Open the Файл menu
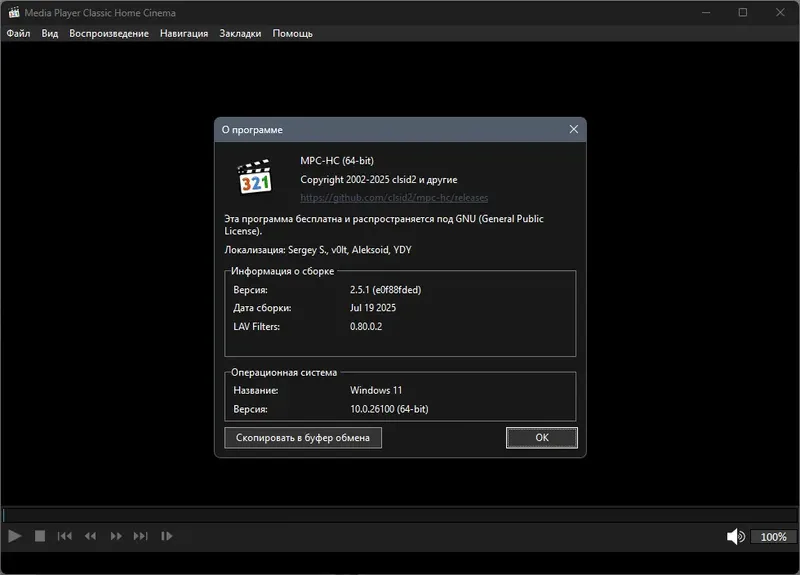Screen dimensions: 800x575 tap(18, 33)
